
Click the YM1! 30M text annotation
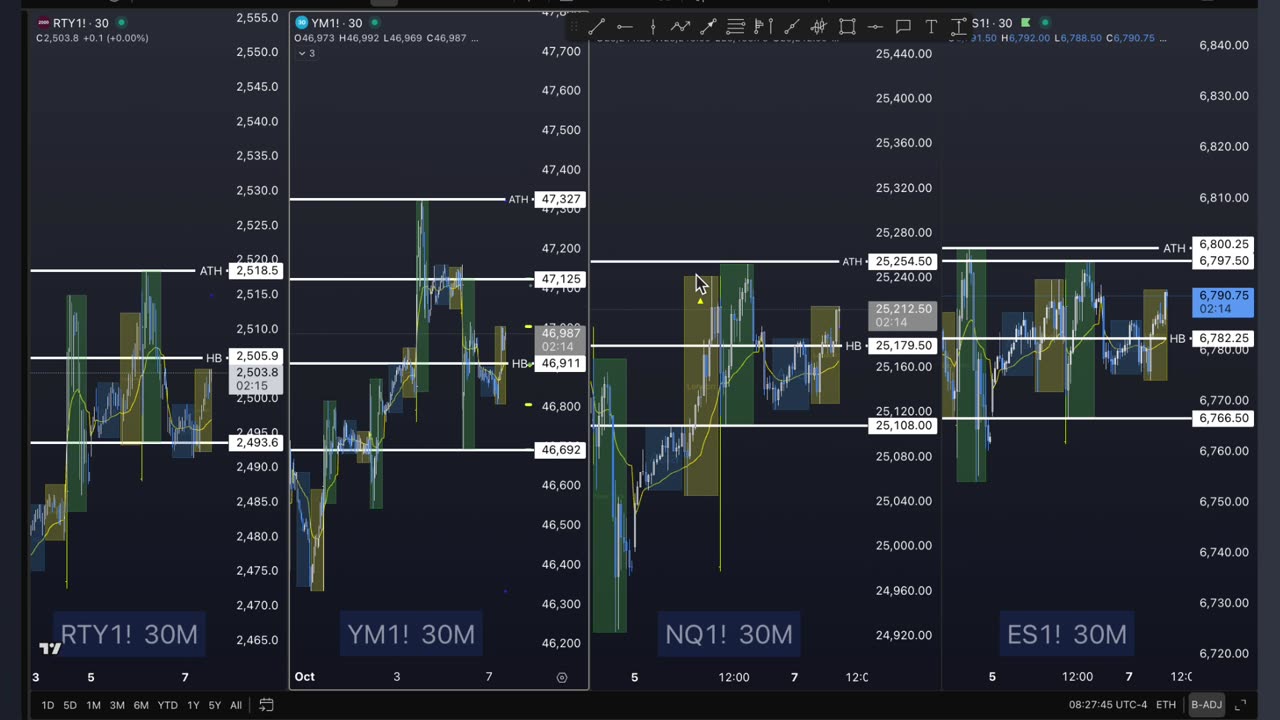click(x=411, y=634)
